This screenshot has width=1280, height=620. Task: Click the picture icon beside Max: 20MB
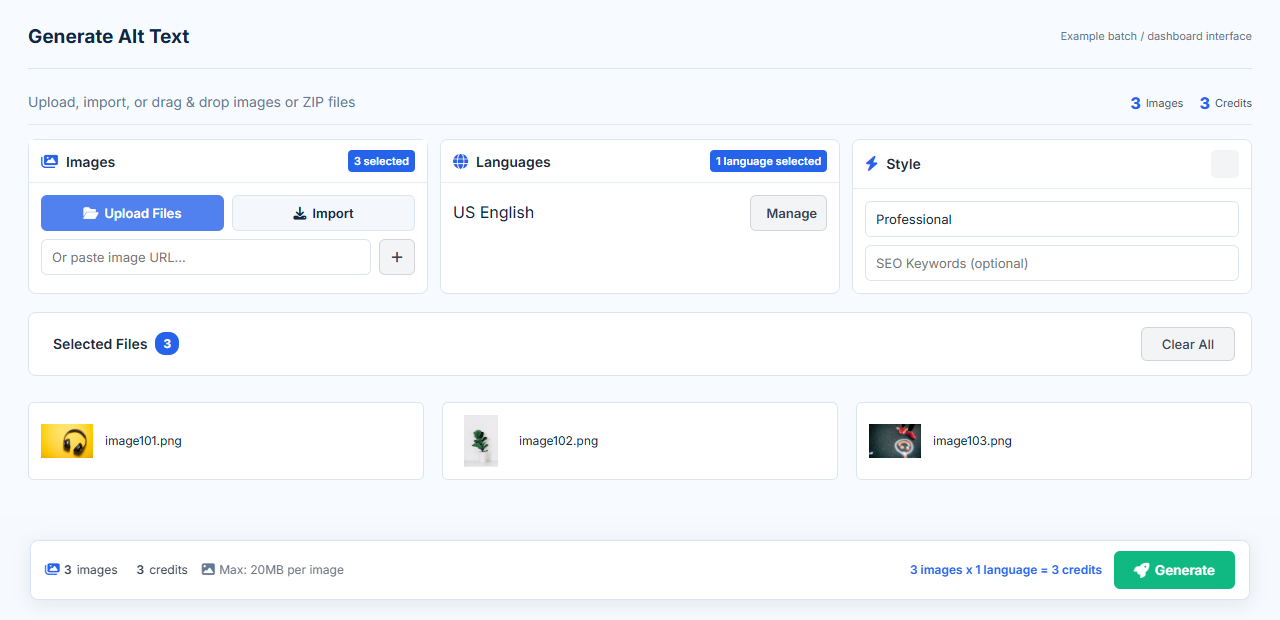pos(208,569)
